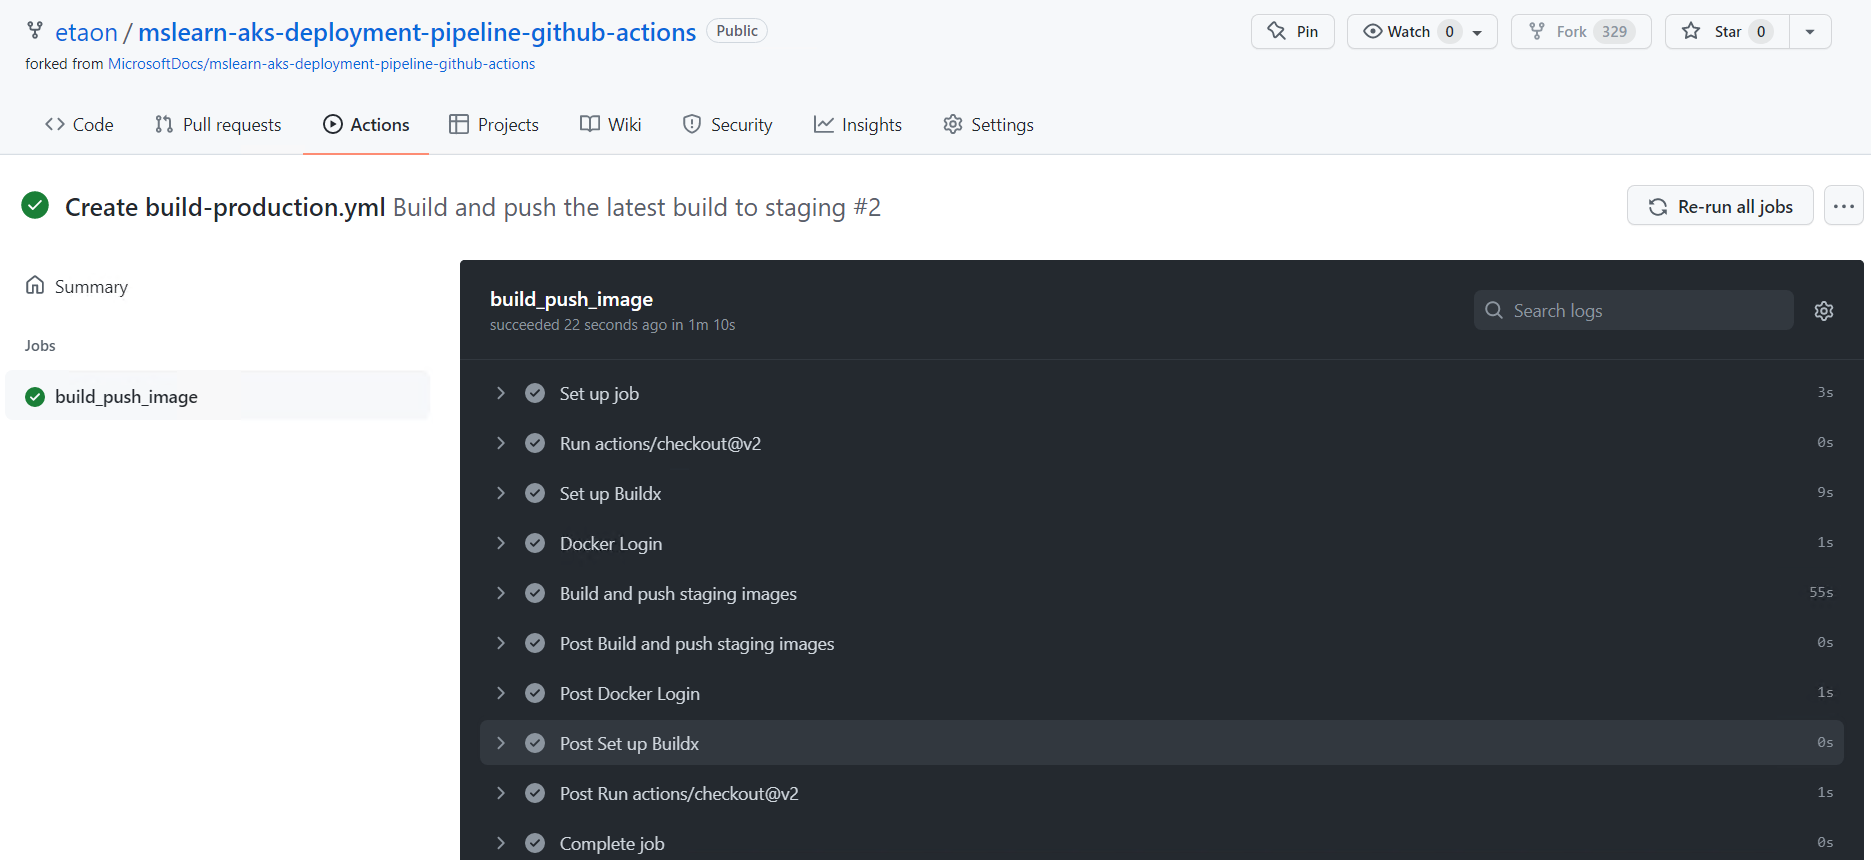The width and height of the screenshot is (1871, 860).
Task: Open mslearn-aks-deployment-pipeline-github-actions repo link
Action: (x=417, y=33)
